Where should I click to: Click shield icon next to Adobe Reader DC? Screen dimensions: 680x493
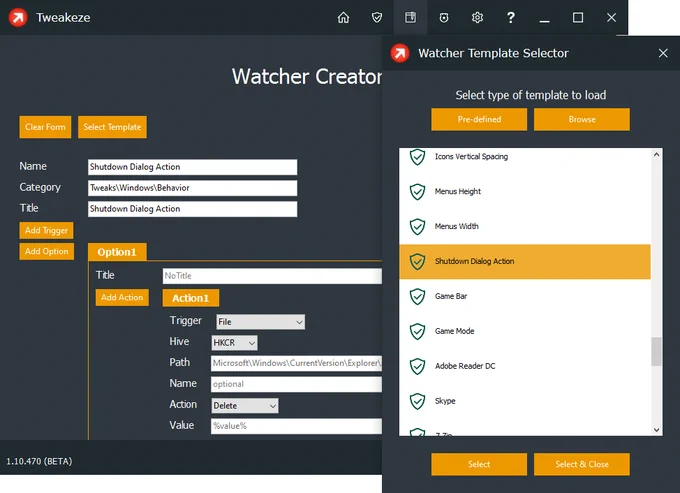point(417,366)
